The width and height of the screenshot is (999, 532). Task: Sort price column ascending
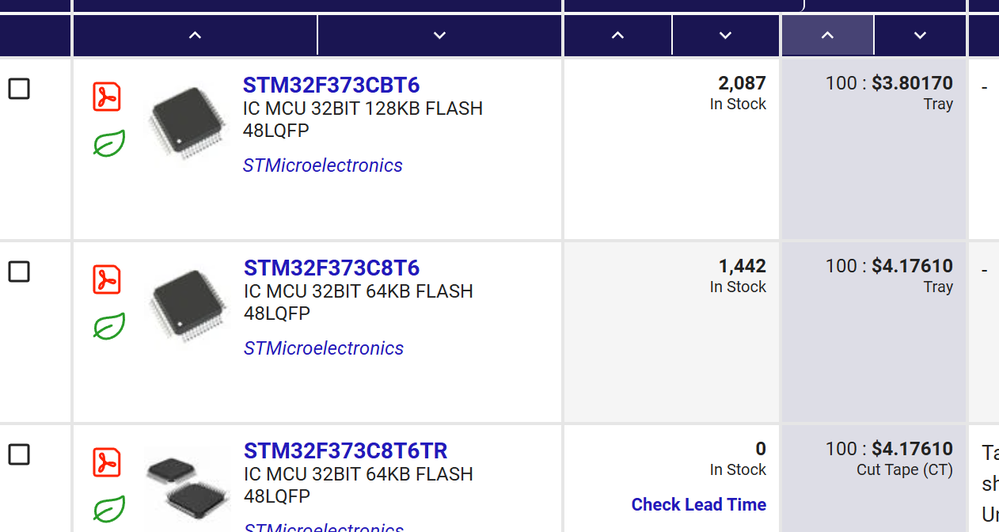(827, 35)
